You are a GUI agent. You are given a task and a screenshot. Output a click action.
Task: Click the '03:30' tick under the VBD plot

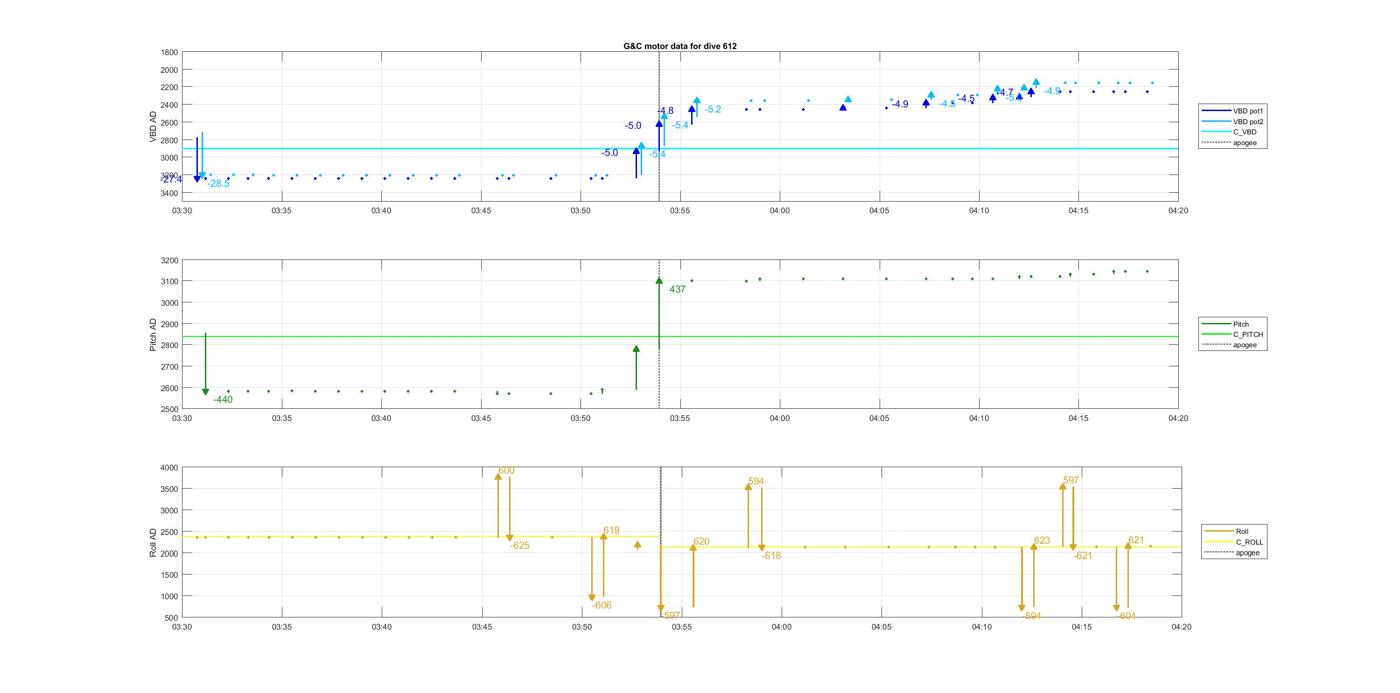[182, 211]
